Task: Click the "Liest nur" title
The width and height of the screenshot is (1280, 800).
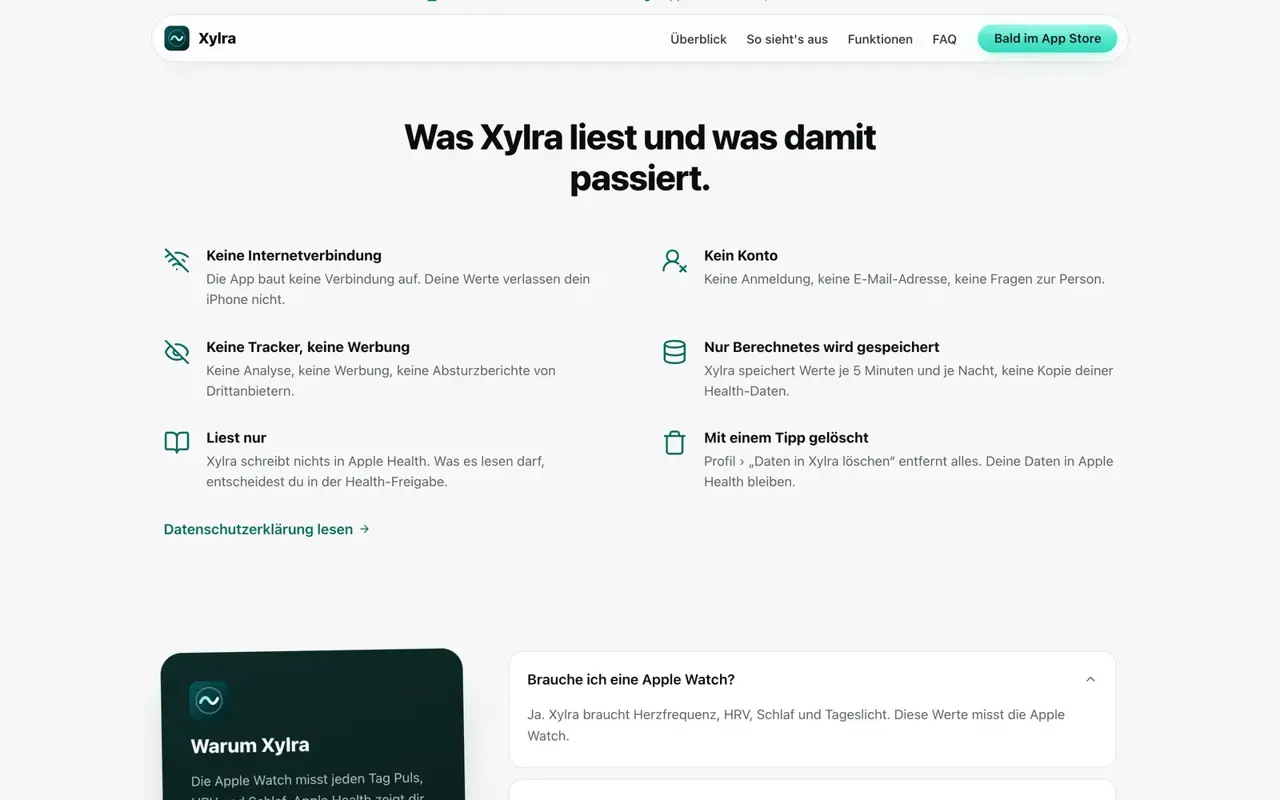Action: pos(236,437)
